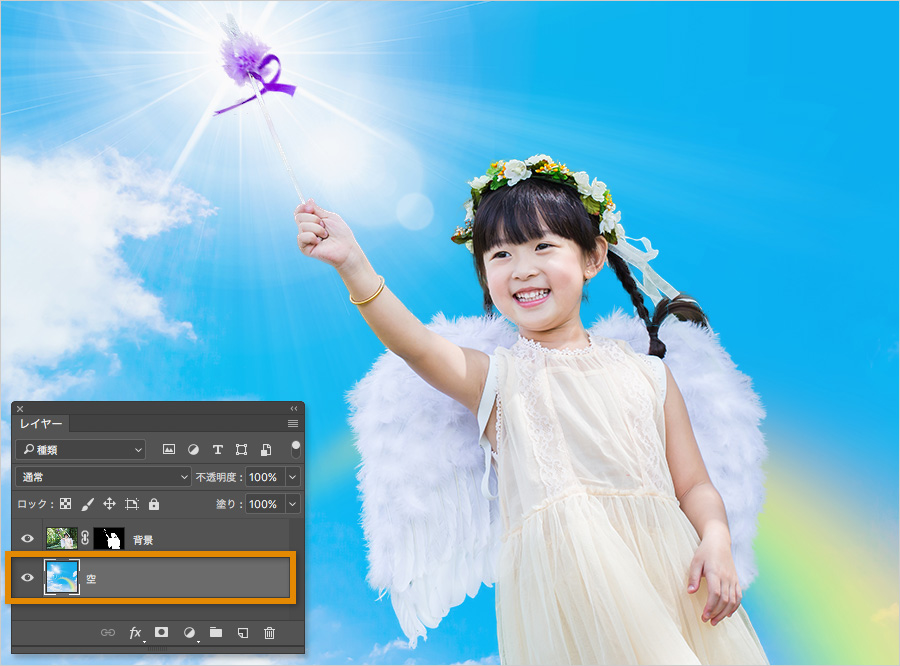Filter layers by shape icon
The width and height of the screenshot is (900, 666).
coord(242,450)
